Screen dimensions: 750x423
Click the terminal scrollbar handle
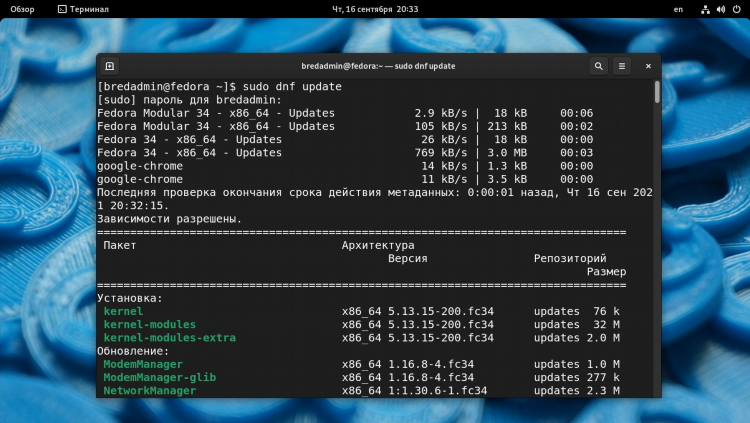657,91
